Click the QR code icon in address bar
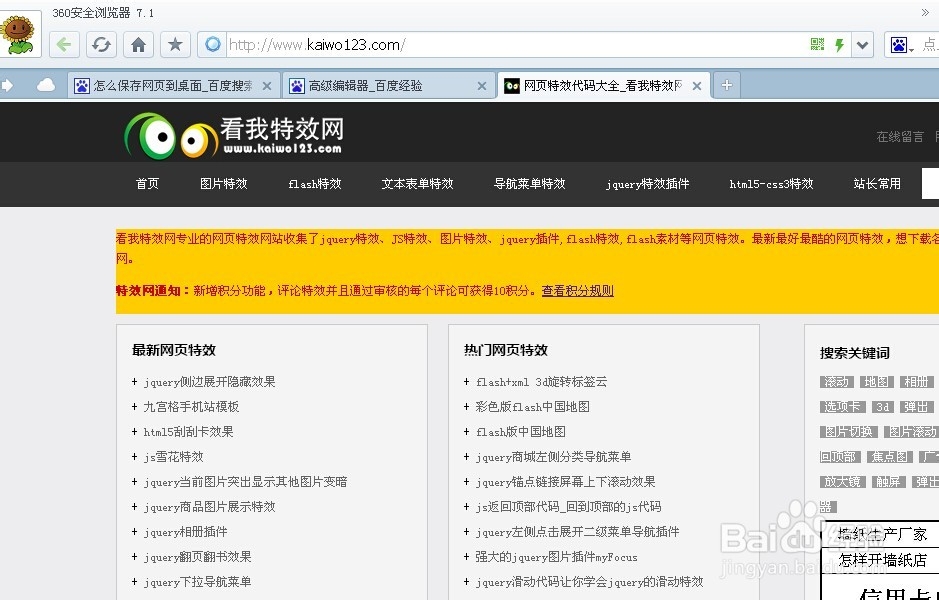This screenshot has width=939, height=600. (816, 44)
